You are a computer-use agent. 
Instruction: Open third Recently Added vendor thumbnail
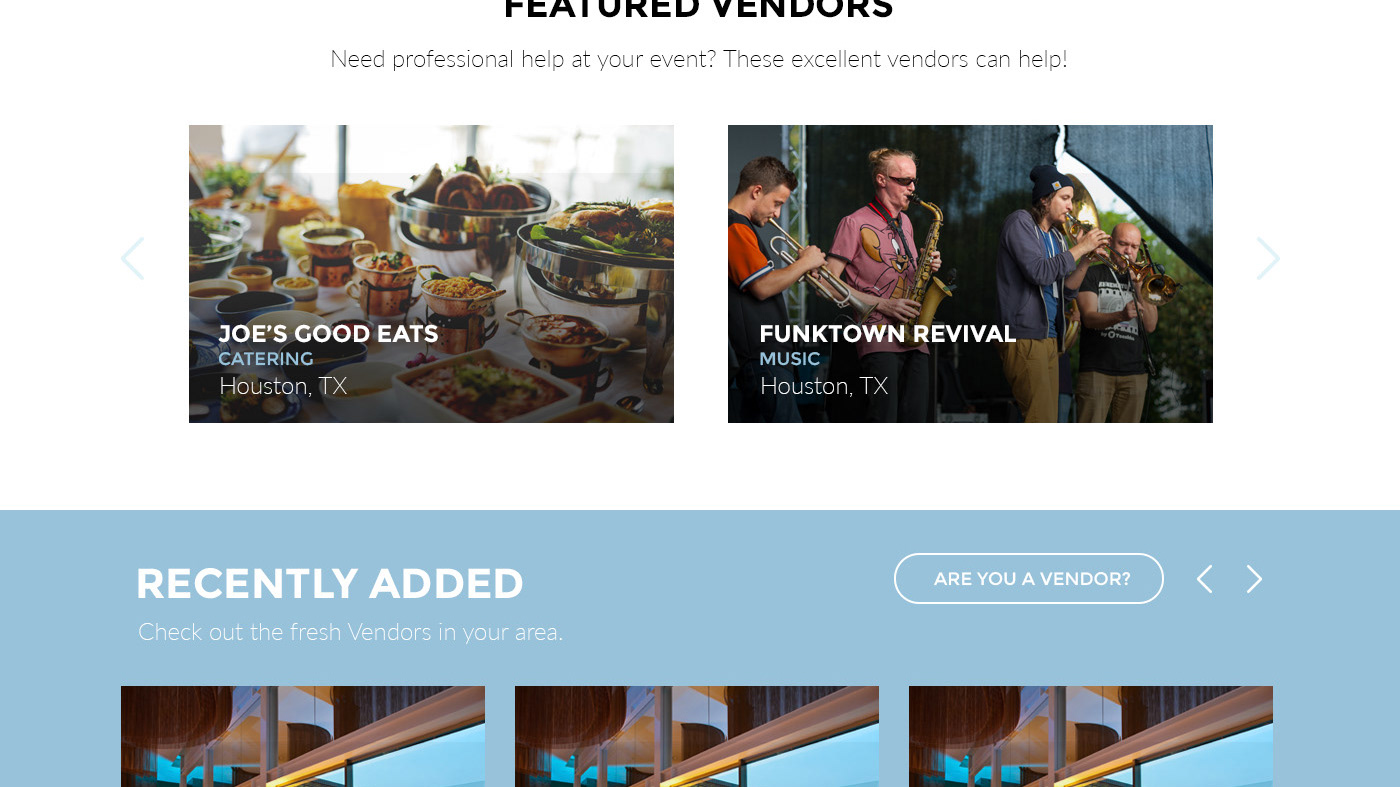point(1091,736)
